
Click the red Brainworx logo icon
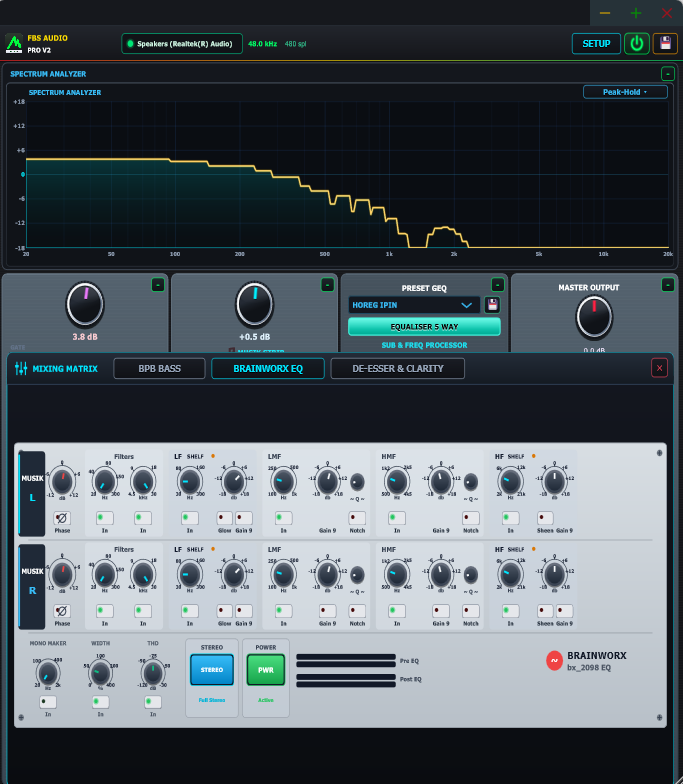click(x=554, y=660)
